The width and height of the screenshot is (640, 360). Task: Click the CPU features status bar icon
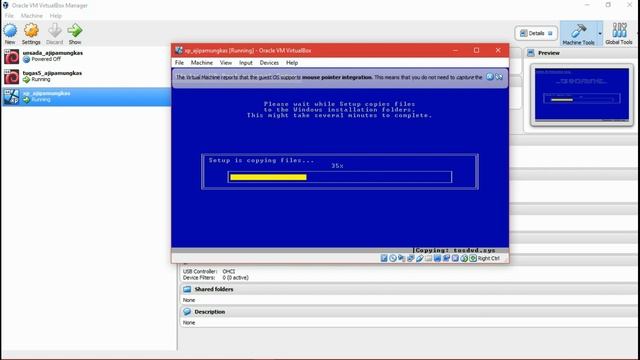[455, 258]
